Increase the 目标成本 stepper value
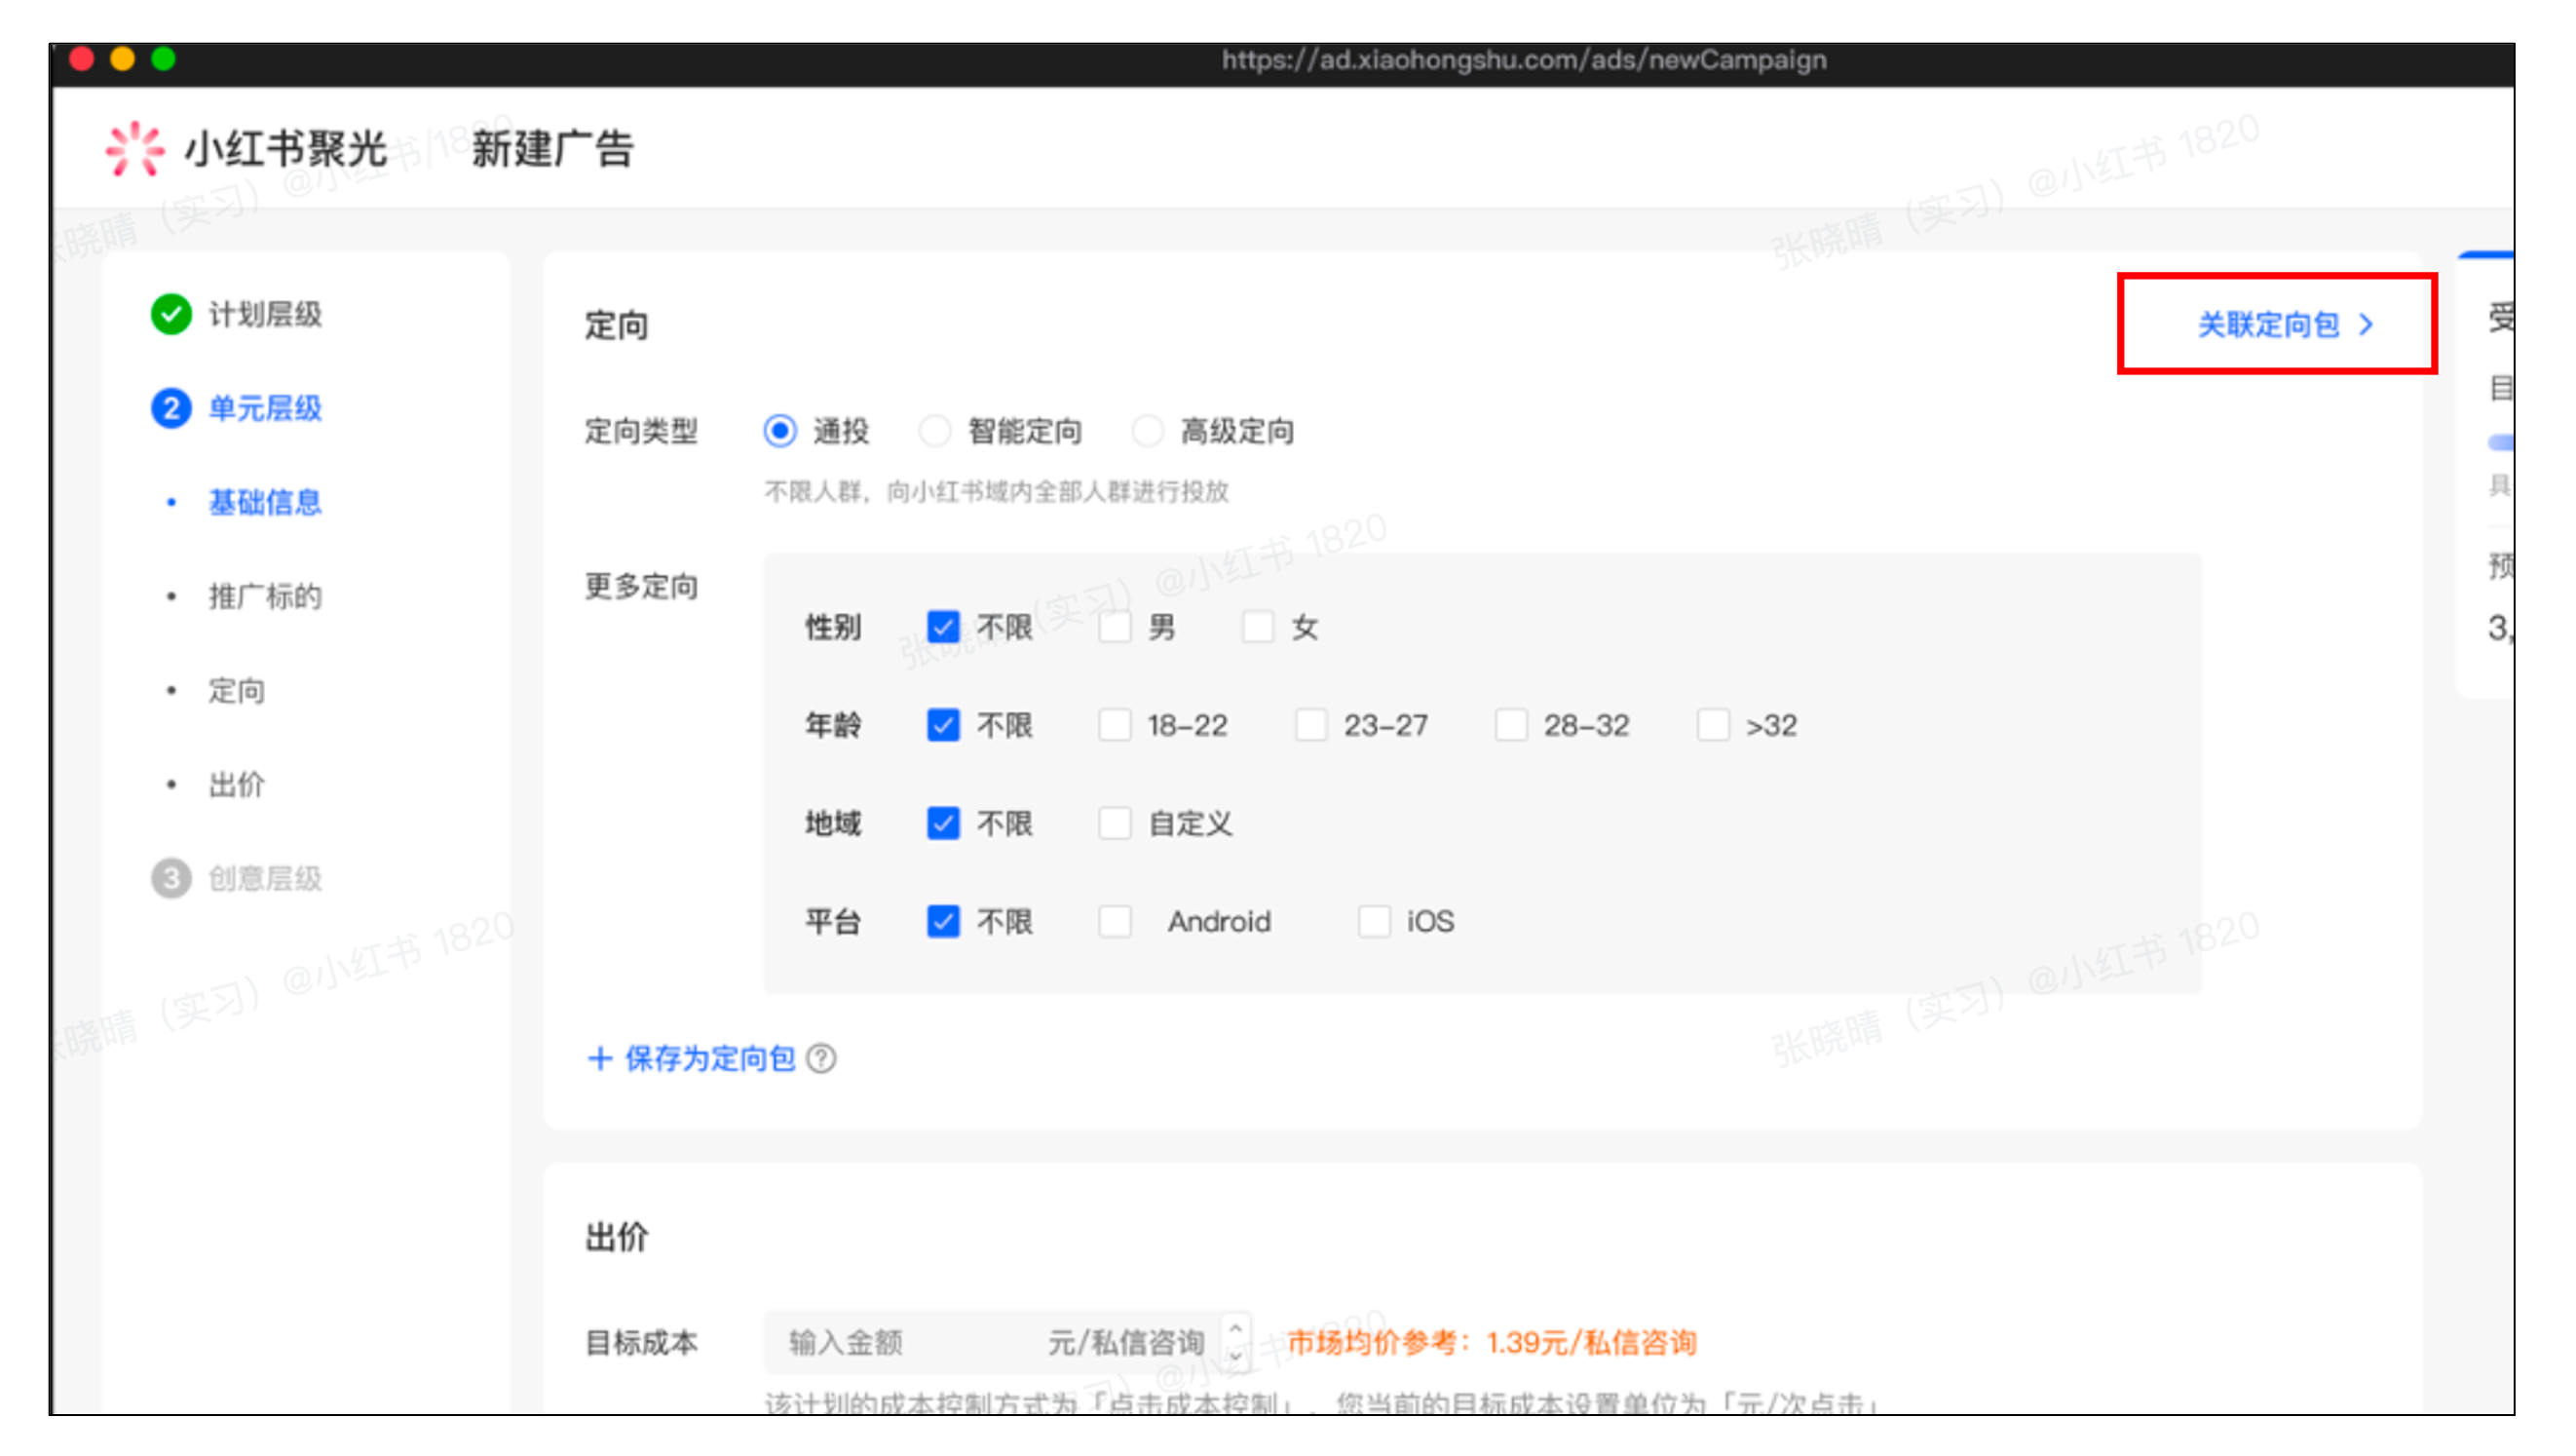This screenshot has height=1456, width=2576. [x=1235, y=1327]
